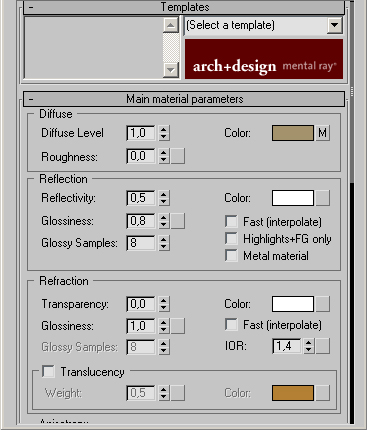Click the Diffuse Level value field

[x=141, y=133]
